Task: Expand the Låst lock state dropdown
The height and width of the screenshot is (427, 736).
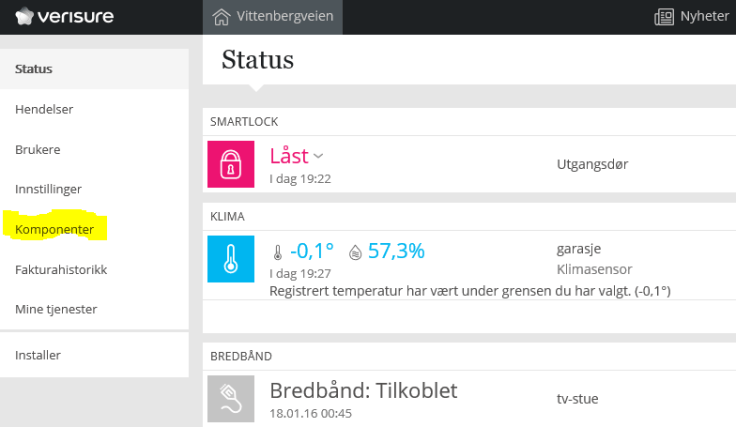Action: 319,156
